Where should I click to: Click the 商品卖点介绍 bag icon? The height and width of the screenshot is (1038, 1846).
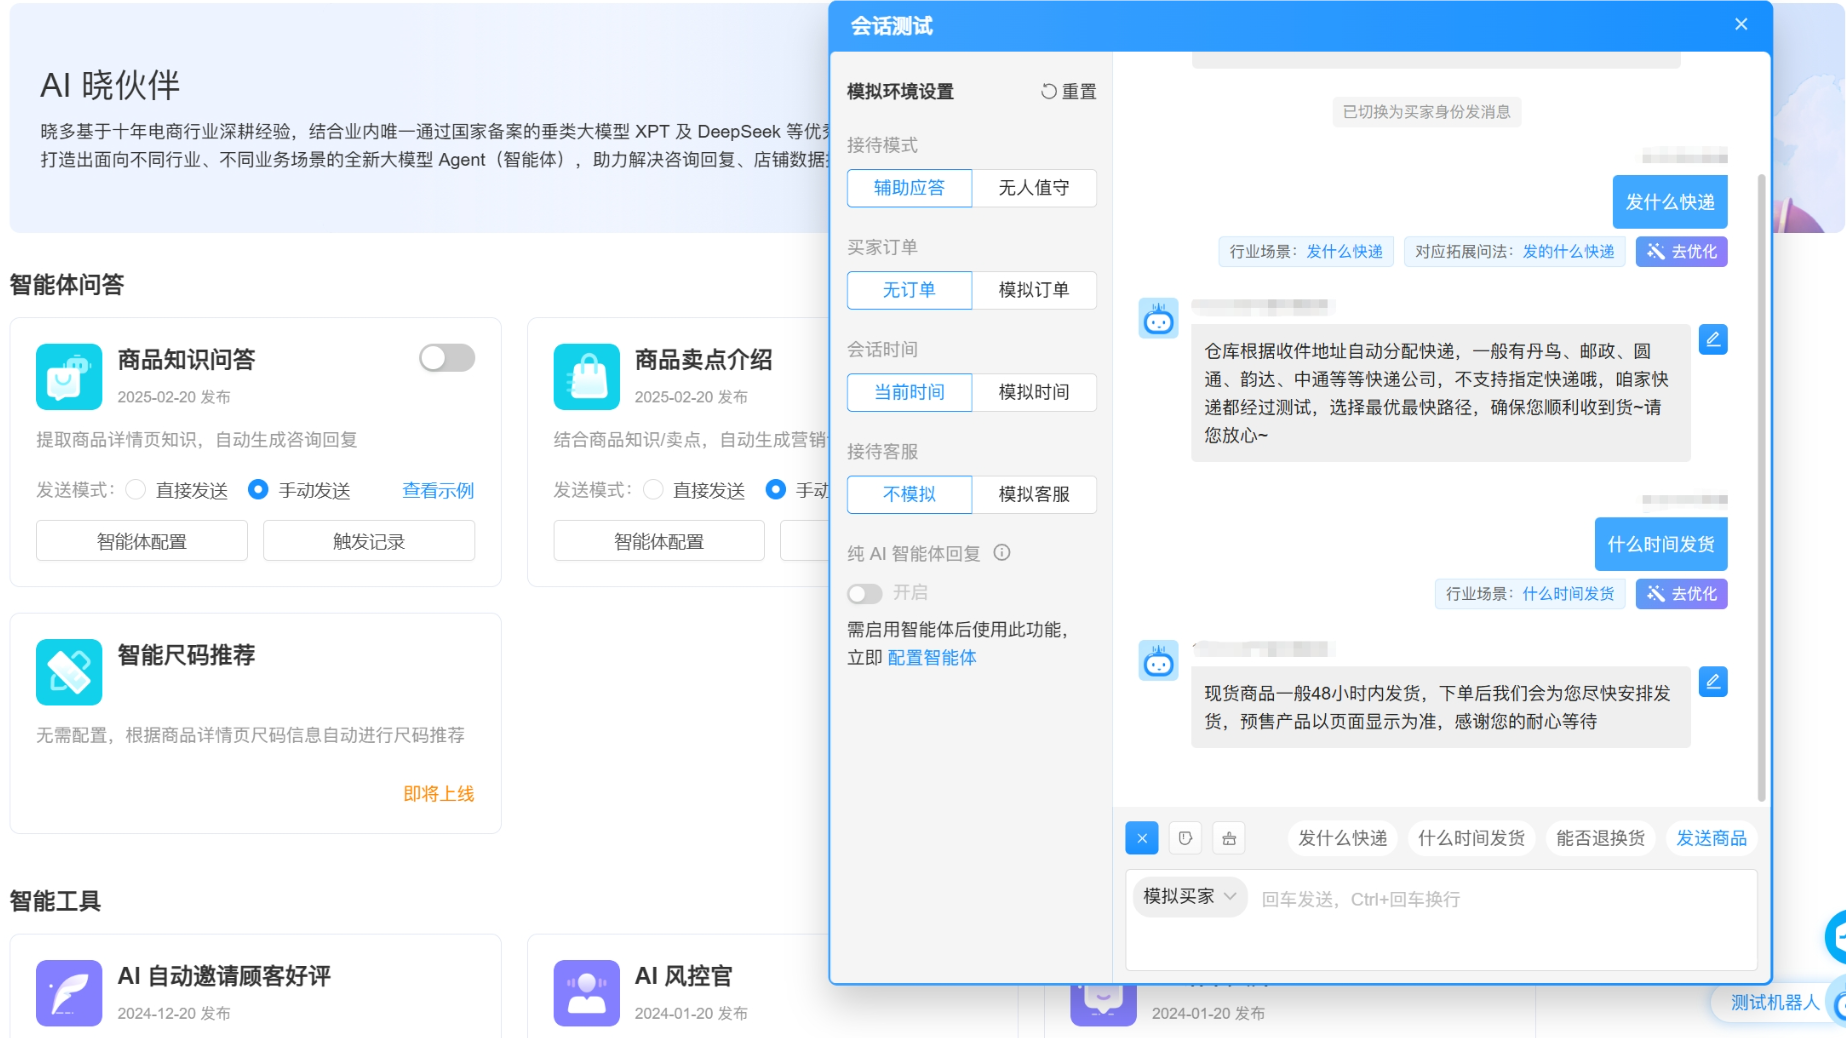(587, 377)
